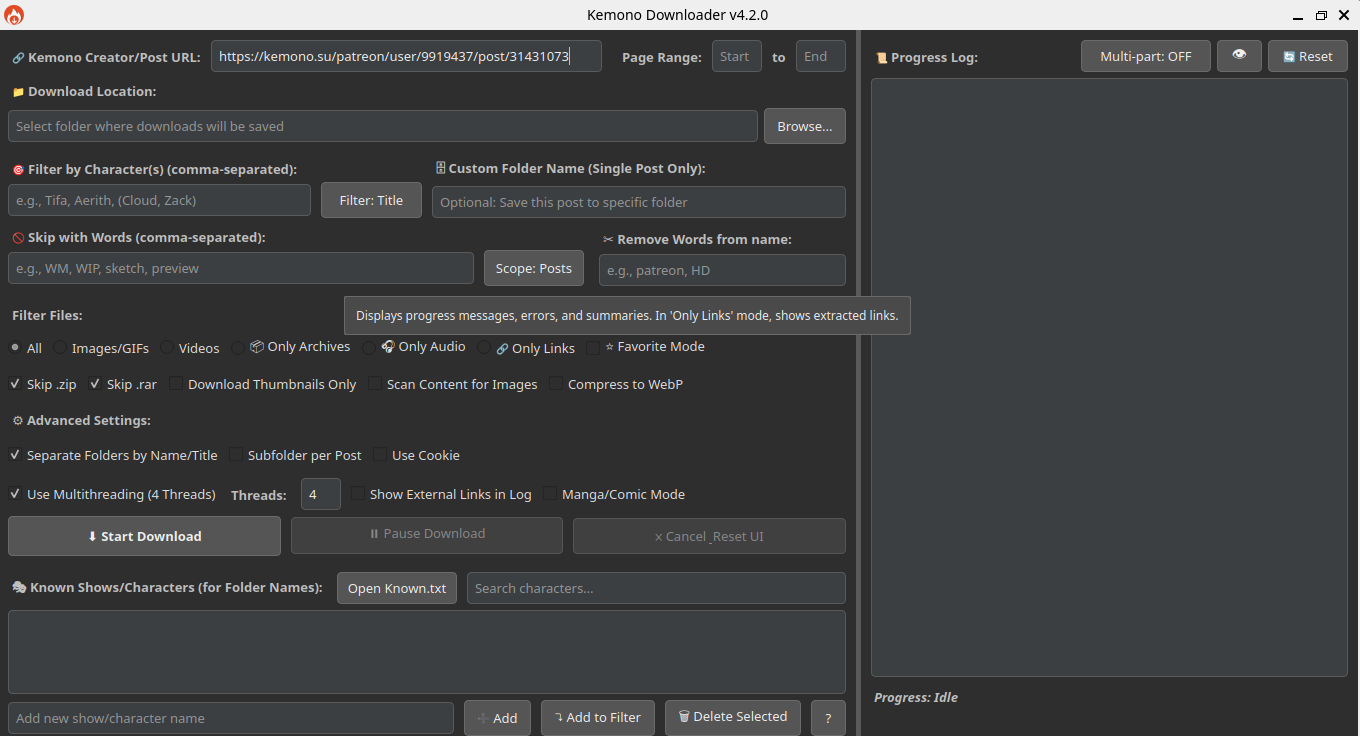Image resolution: width=1360 pixels, height=736 pixels.
Task: Reset the Progress Log
Action: pyautogui.click(x=1307, y=56)
